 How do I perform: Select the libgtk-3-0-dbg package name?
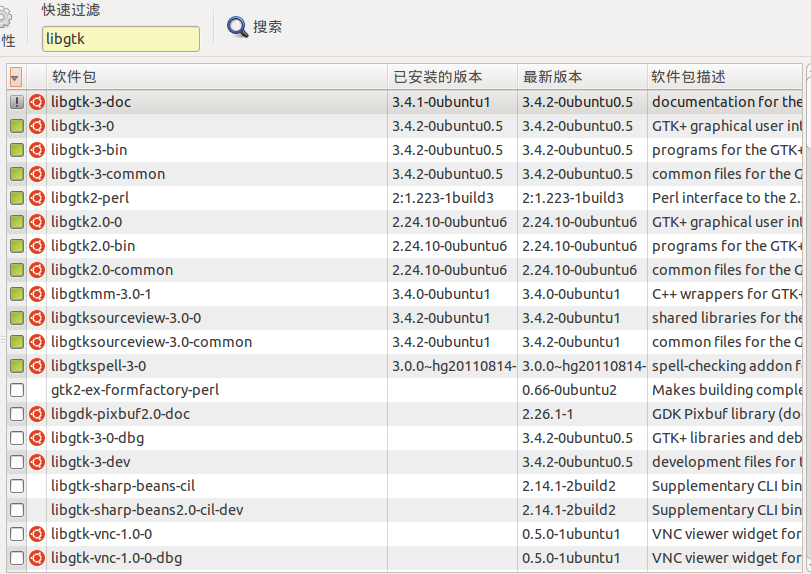98,438
